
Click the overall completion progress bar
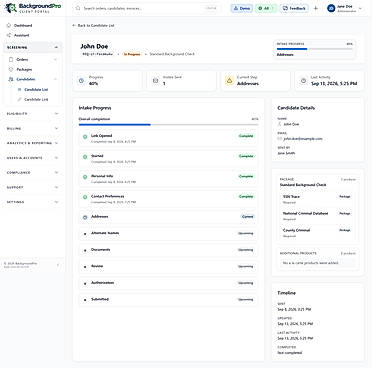[x=168, y=125]
